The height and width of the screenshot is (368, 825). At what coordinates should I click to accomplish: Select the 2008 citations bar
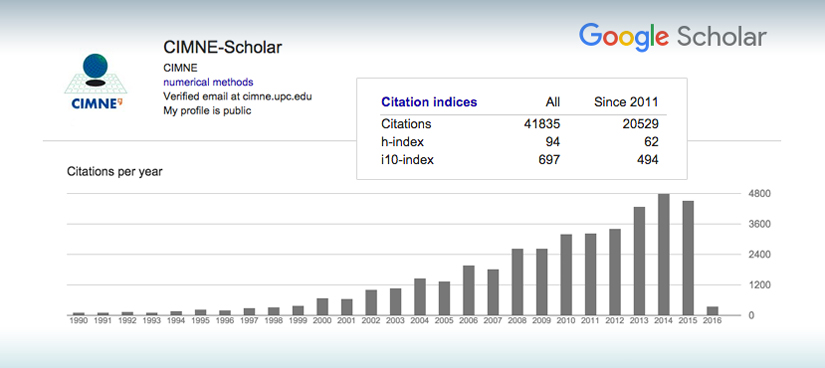coord(517,282)
